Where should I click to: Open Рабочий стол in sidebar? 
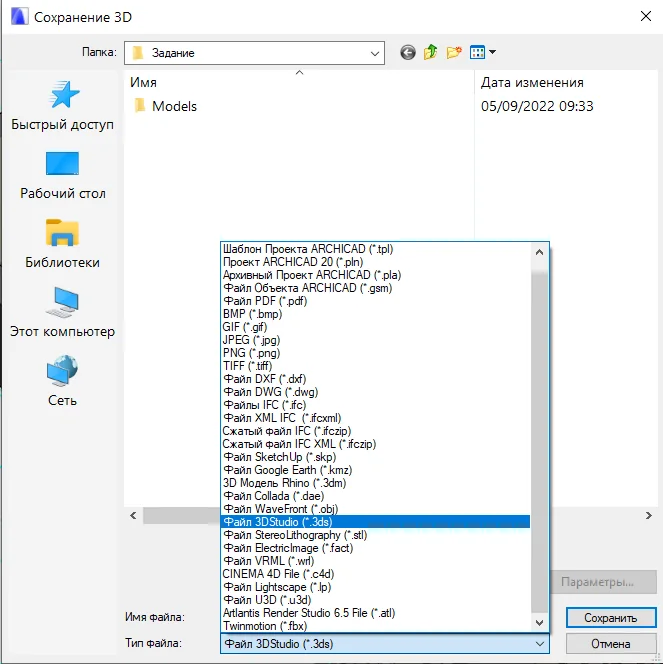pos(62,175)
